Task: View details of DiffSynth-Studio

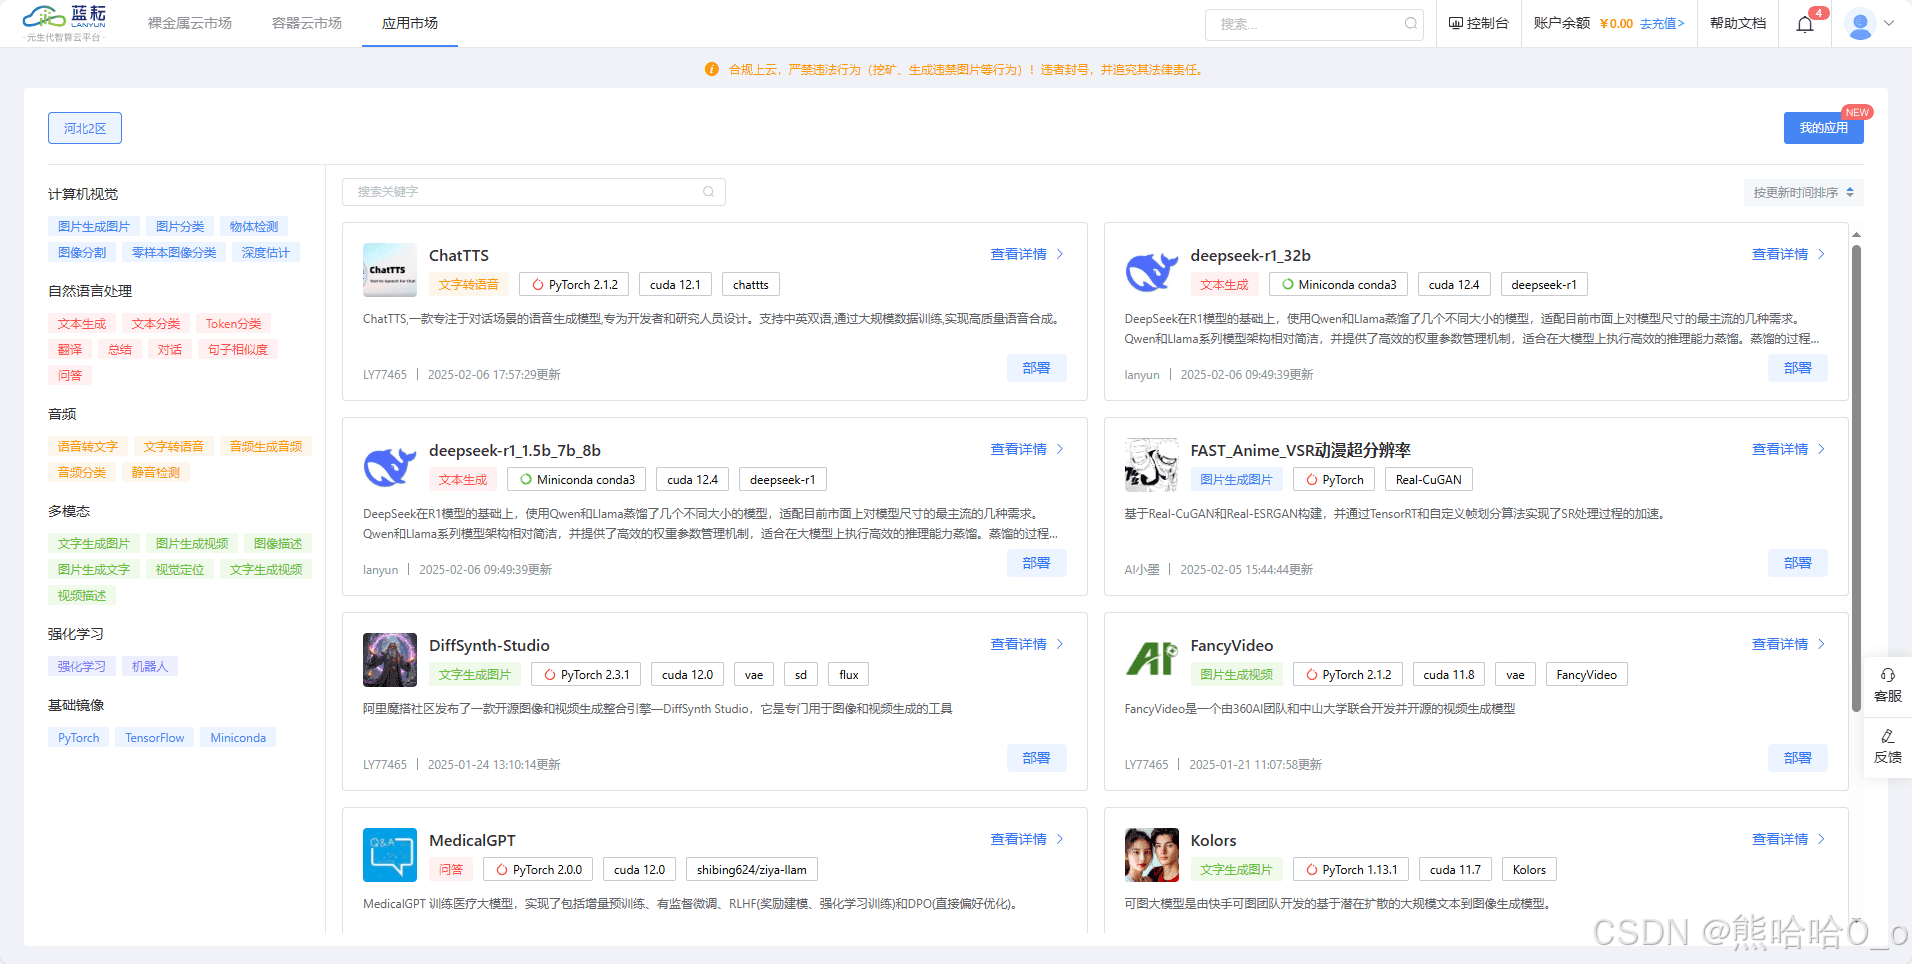Action: pyautogui.click(x=1027, y=644)
